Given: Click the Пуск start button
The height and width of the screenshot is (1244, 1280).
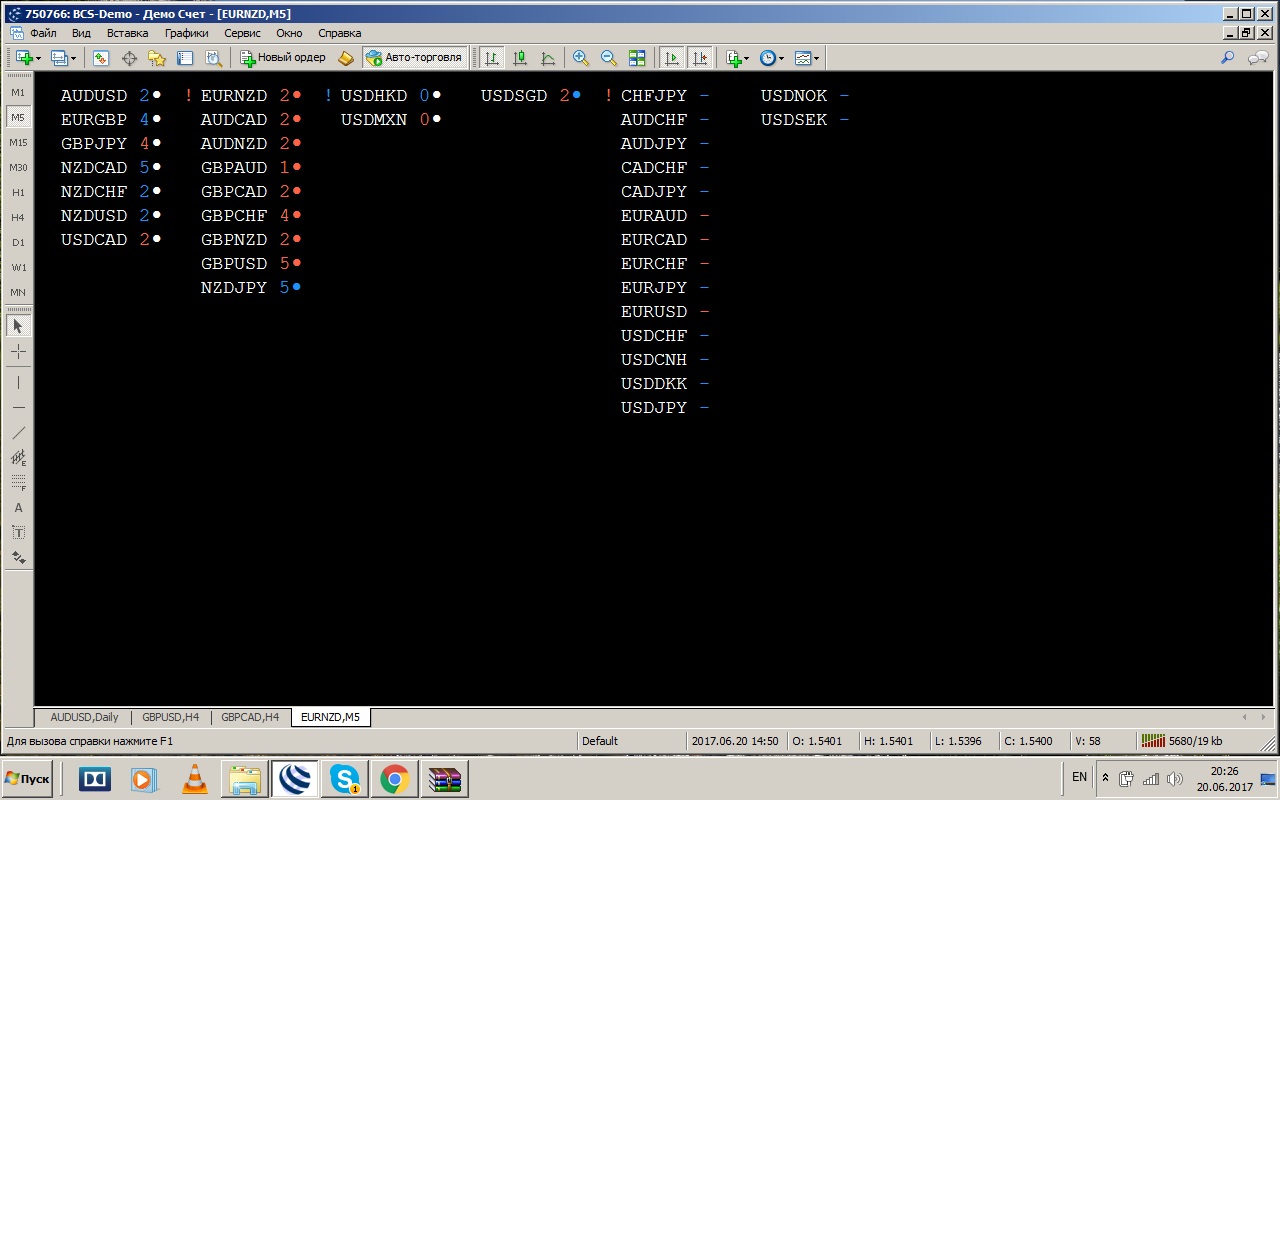Looking at the screenshot, I should click(28, 779).
